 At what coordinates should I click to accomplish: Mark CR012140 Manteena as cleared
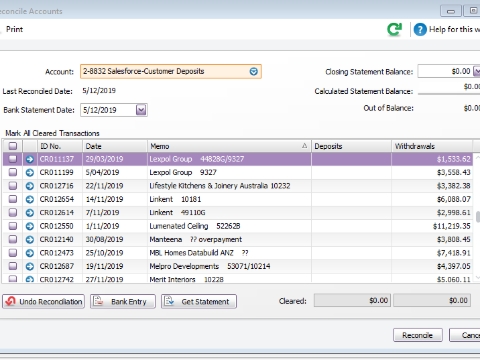[13, 239]
